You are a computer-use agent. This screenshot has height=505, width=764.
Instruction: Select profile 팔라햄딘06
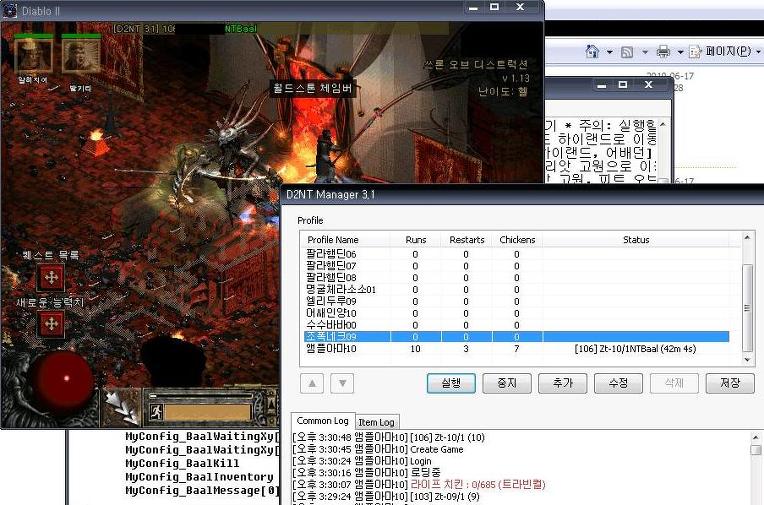[516, 254]
